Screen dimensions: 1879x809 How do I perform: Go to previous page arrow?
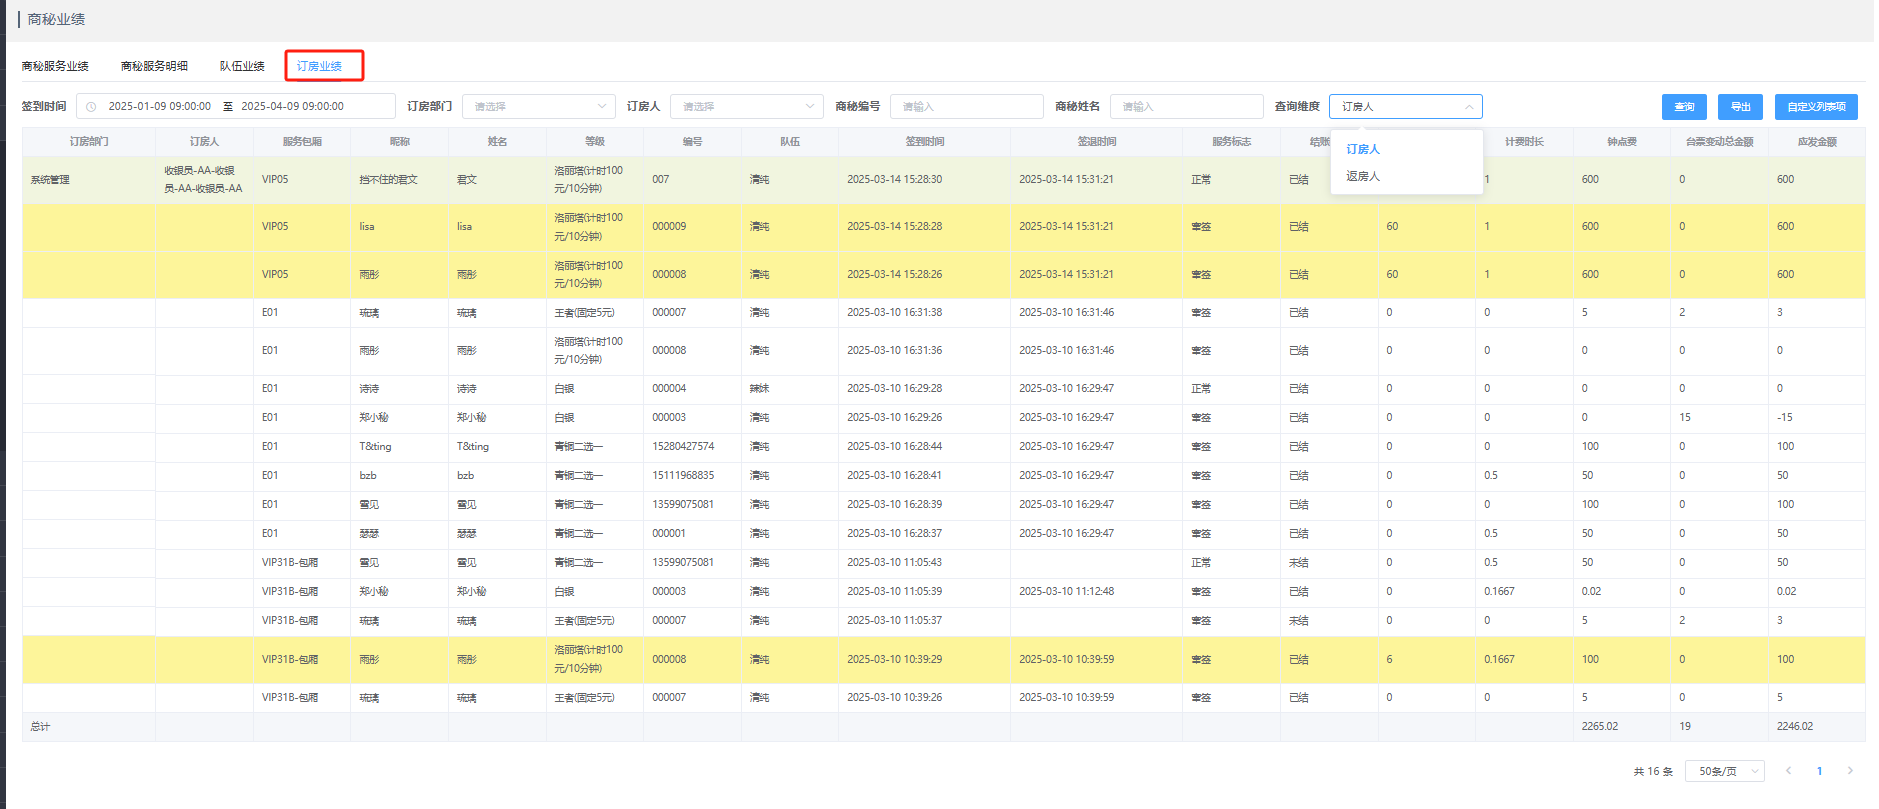click(x=1788, y=771)
